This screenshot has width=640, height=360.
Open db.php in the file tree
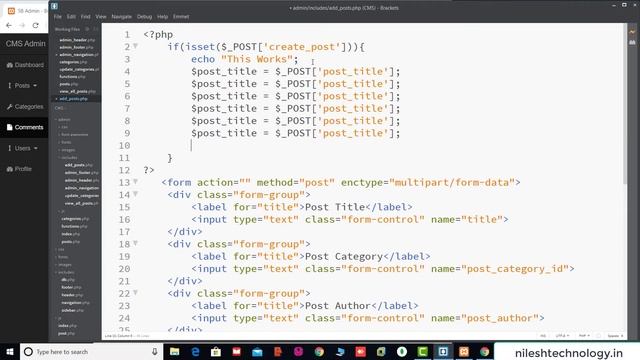tap(68, 280)
